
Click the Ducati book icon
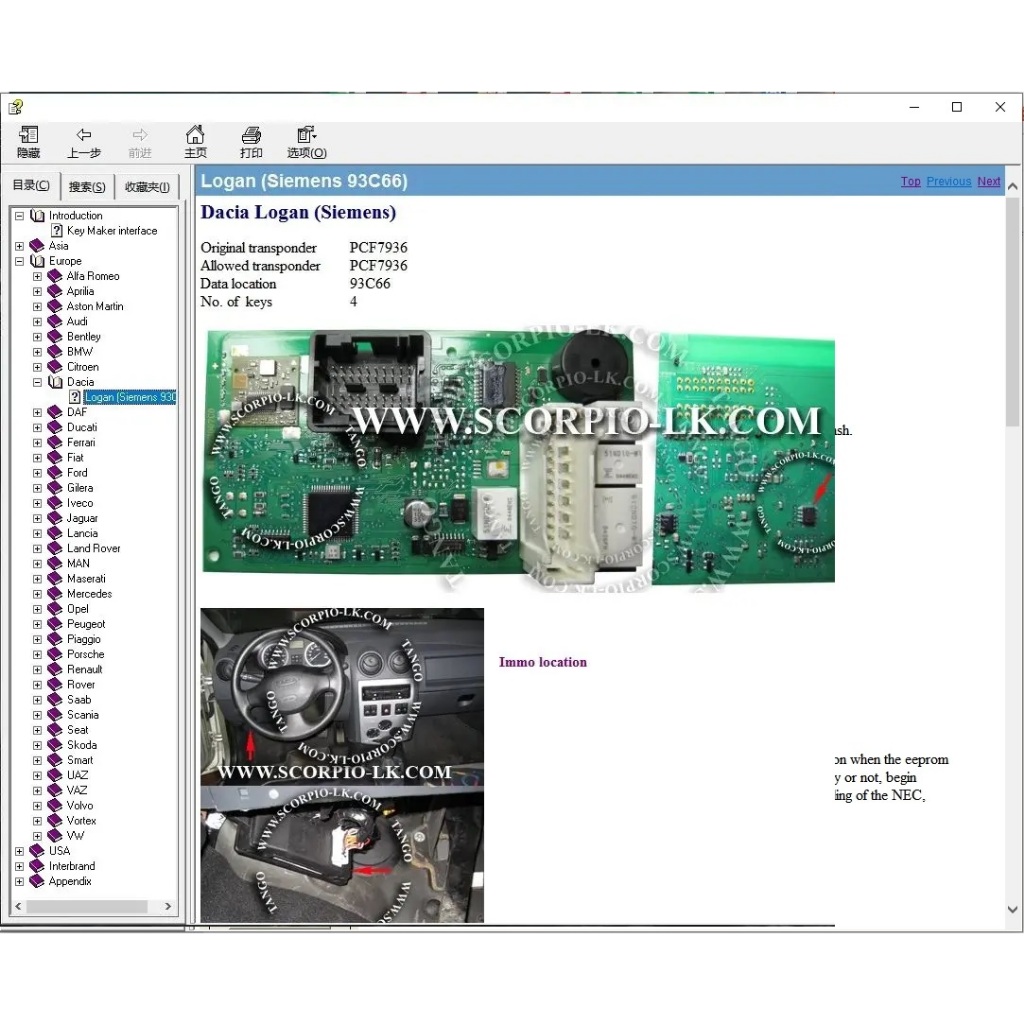tap(56, 427)
